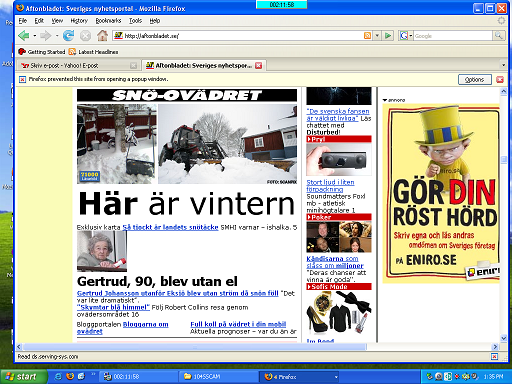Image resolution: width=512 pixels, height=384 pixels.
Task: Dismiss the popup blocked notification bar
Action: 500,79
